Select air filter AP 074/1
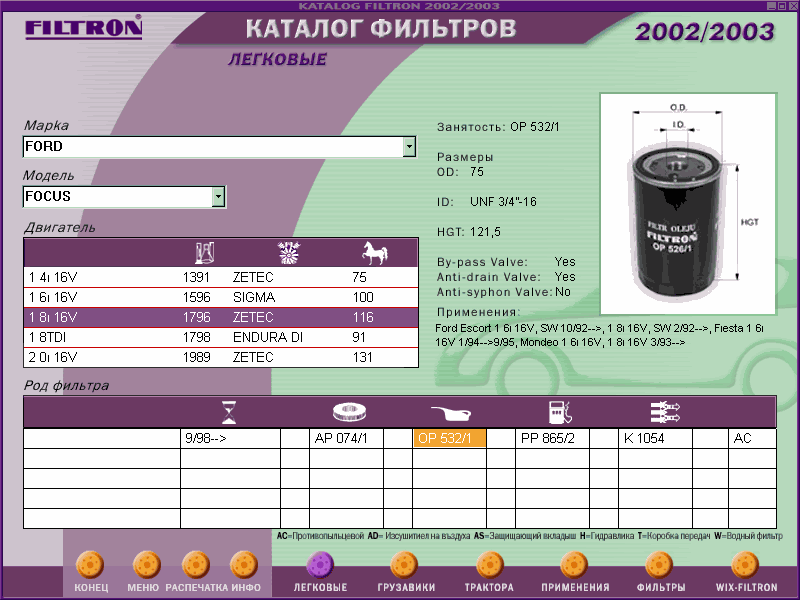The height and width of the screenshot is (600, 800). 346,438
